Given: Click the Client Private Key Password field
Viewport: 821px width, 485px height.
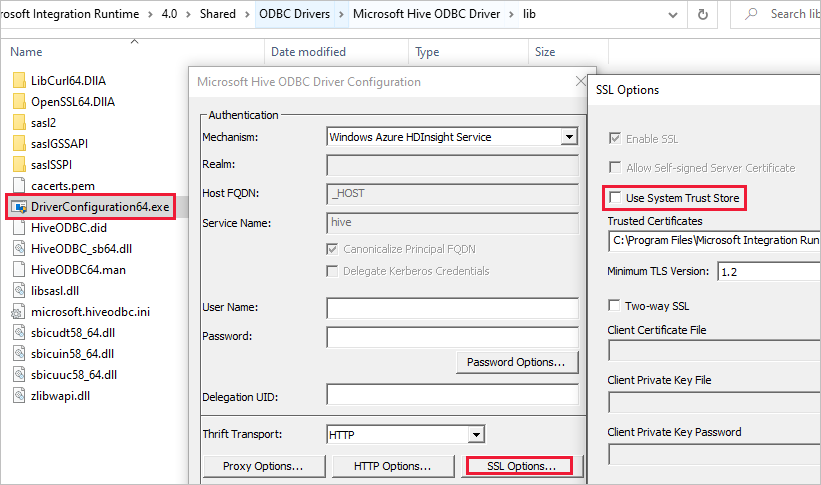Looking at the screenshot, I should pyautogui.click(x=714, y=454).
